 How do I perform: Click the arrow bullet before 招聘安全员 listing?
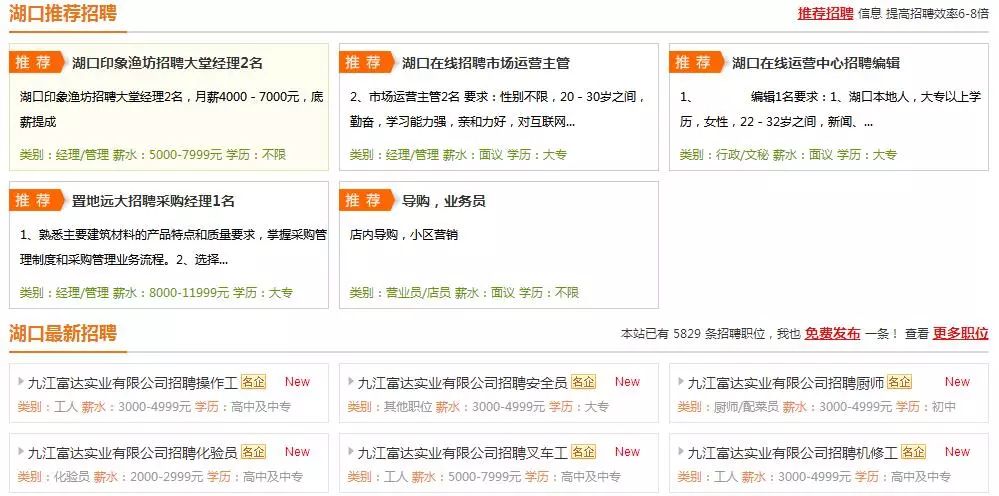pos(351,381)
